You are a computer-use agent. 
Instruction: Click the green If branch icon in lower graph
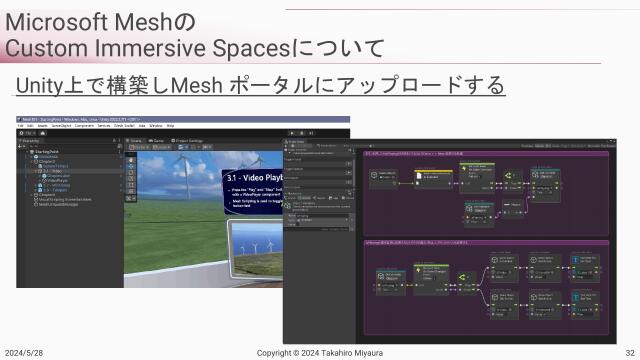click(x=462, y=278)
